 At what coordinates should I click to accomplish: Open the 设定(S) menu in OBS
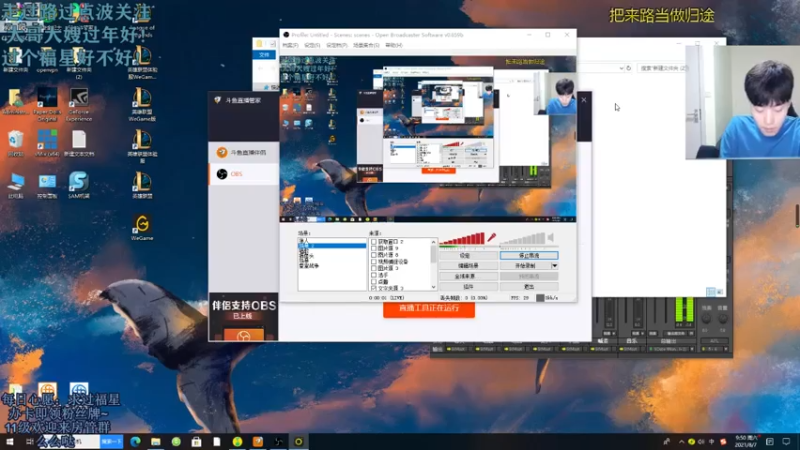(x=312, y=45)
